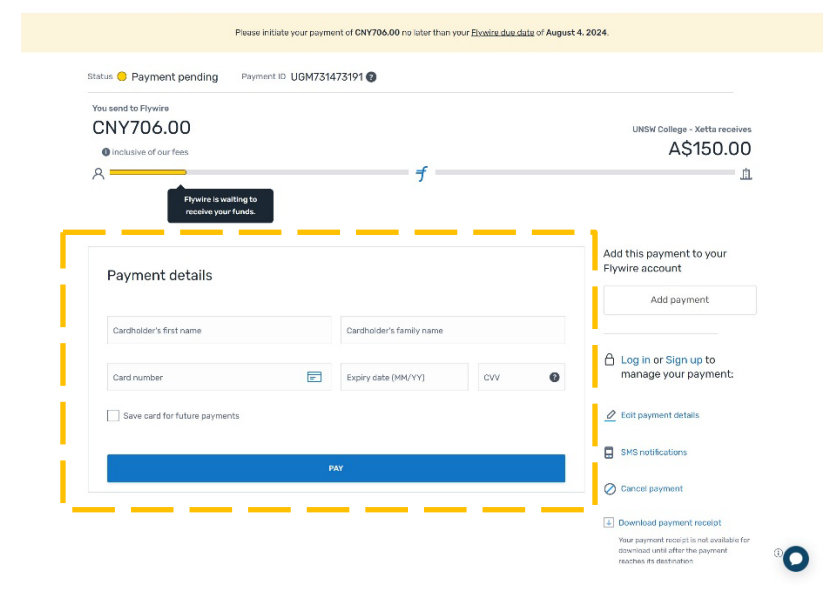Open the Sign up link
836x599 pixels.
click(684, 360)
